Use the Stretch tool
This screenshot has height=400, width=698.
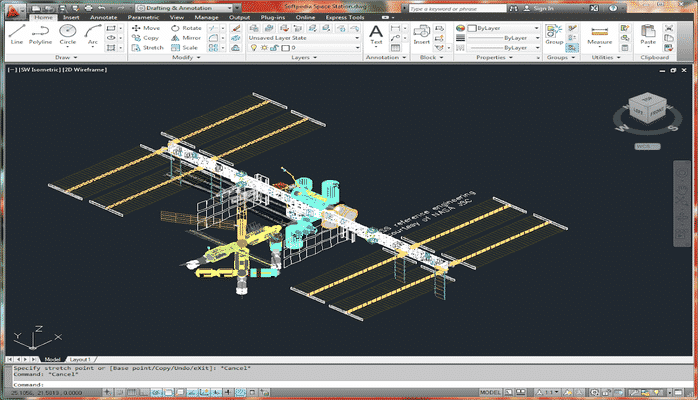(147, 47)
